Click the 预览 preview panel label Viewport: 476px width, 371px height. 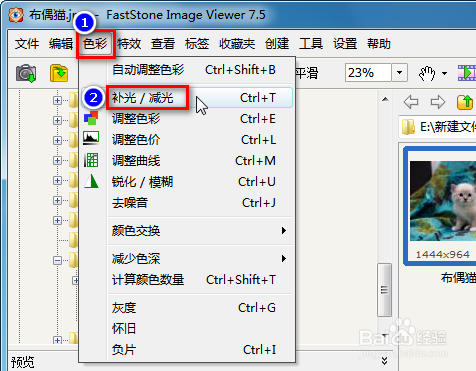pyautogui.click(x=22, y=362)
